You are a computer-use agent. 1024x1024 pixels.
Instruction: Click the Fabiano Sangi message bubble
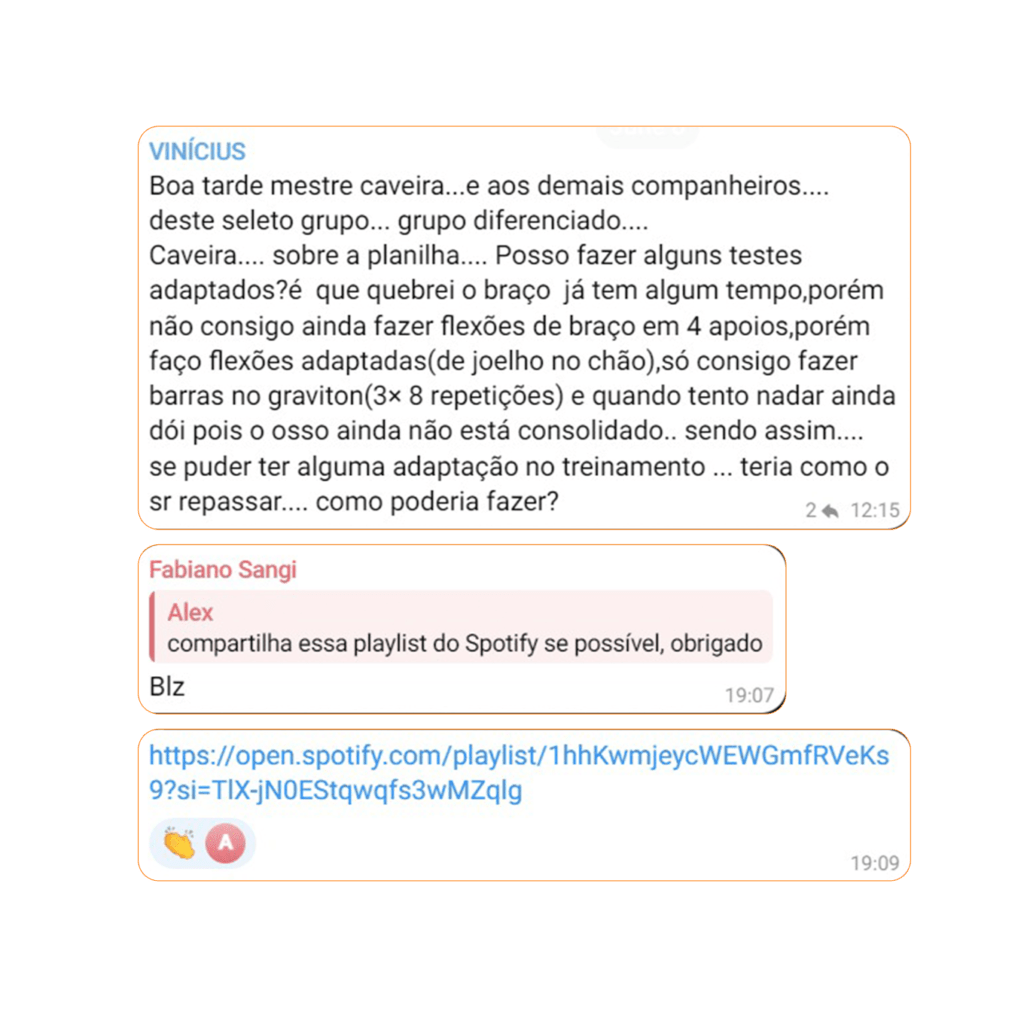(x=462, y=629)
